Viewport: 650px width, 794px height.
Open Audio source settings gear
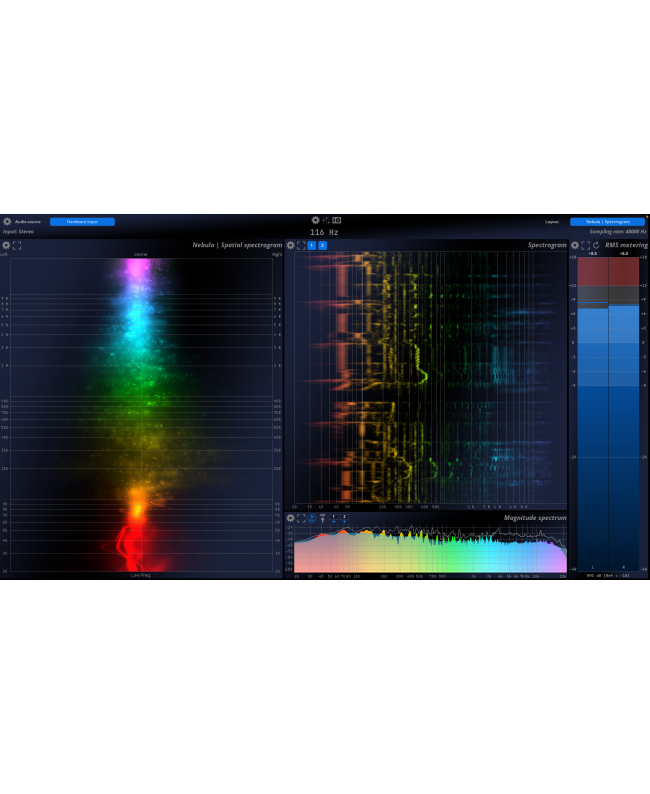coord(7,221)
